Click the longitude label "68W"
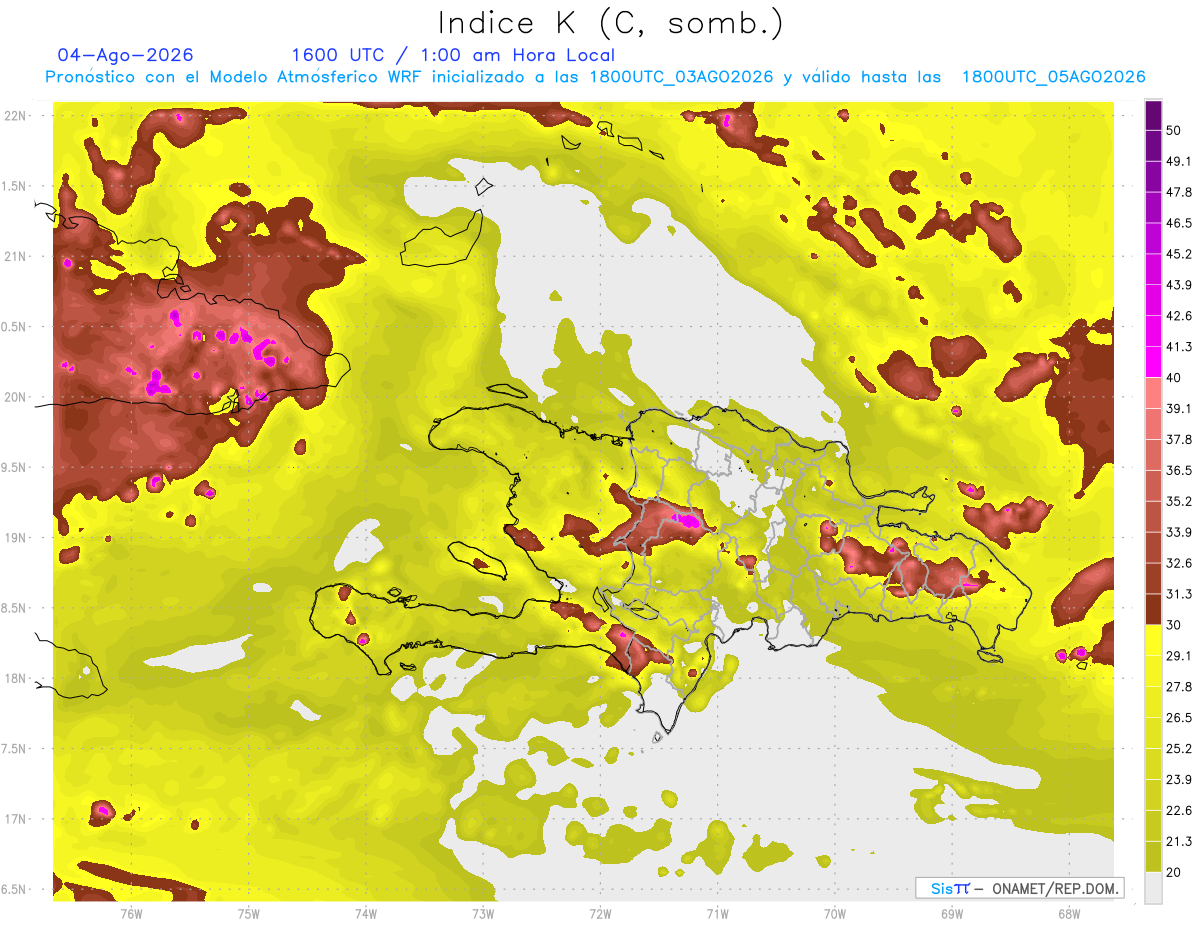Screen dimensions: 1200x927 (x=1069, y=913)
